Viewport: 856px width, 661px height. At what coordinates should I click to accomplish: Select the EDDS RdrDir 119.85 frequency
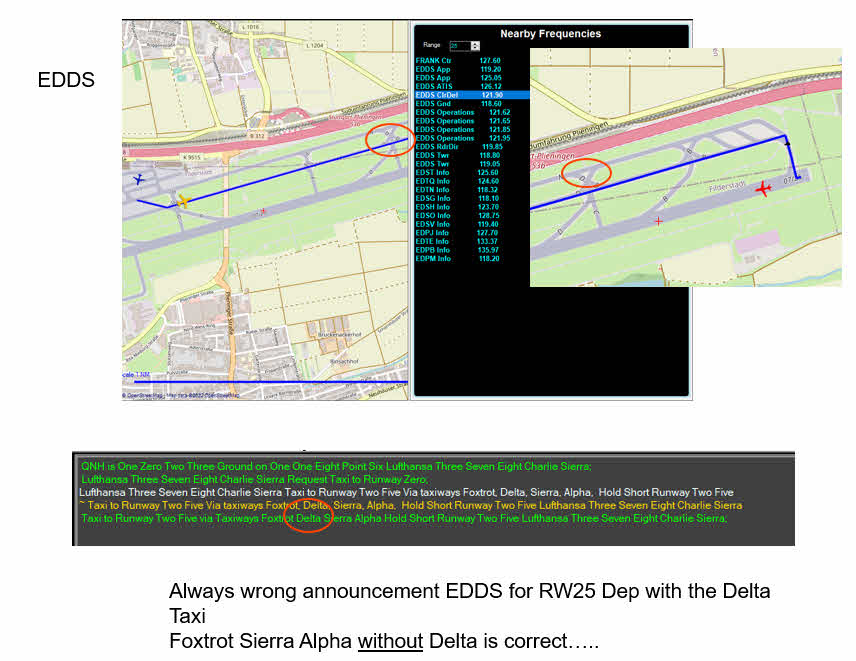(459, 147)
